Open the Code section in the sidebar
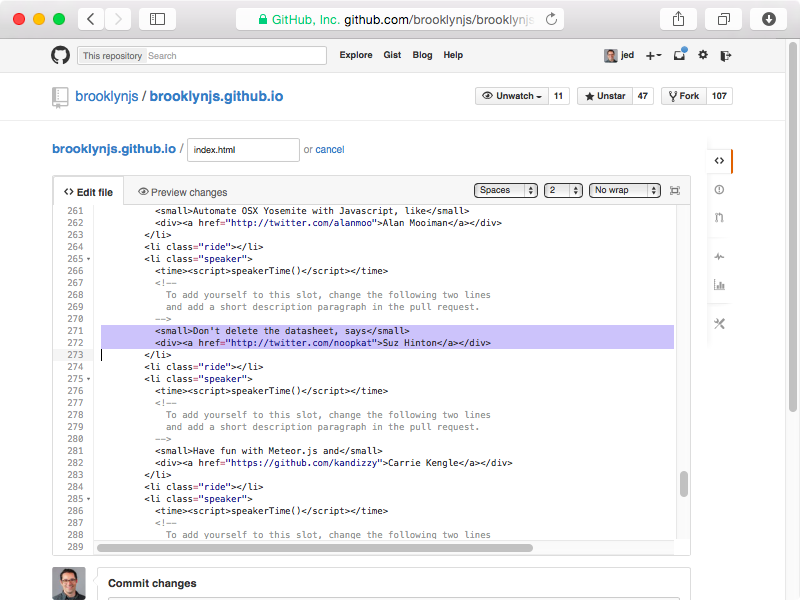The width and height of the screenshot is (800, 600). (x=719, y=161)
